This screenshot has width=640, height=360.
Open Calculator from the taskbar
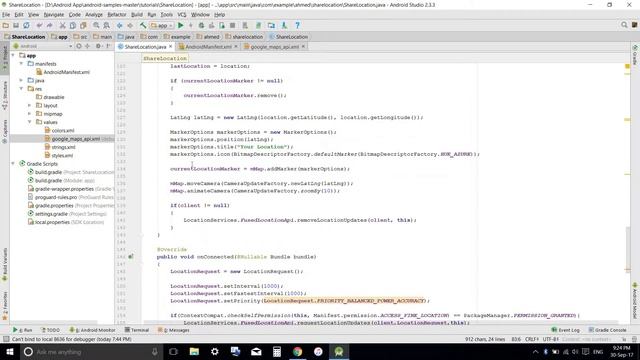coord(277,351)
